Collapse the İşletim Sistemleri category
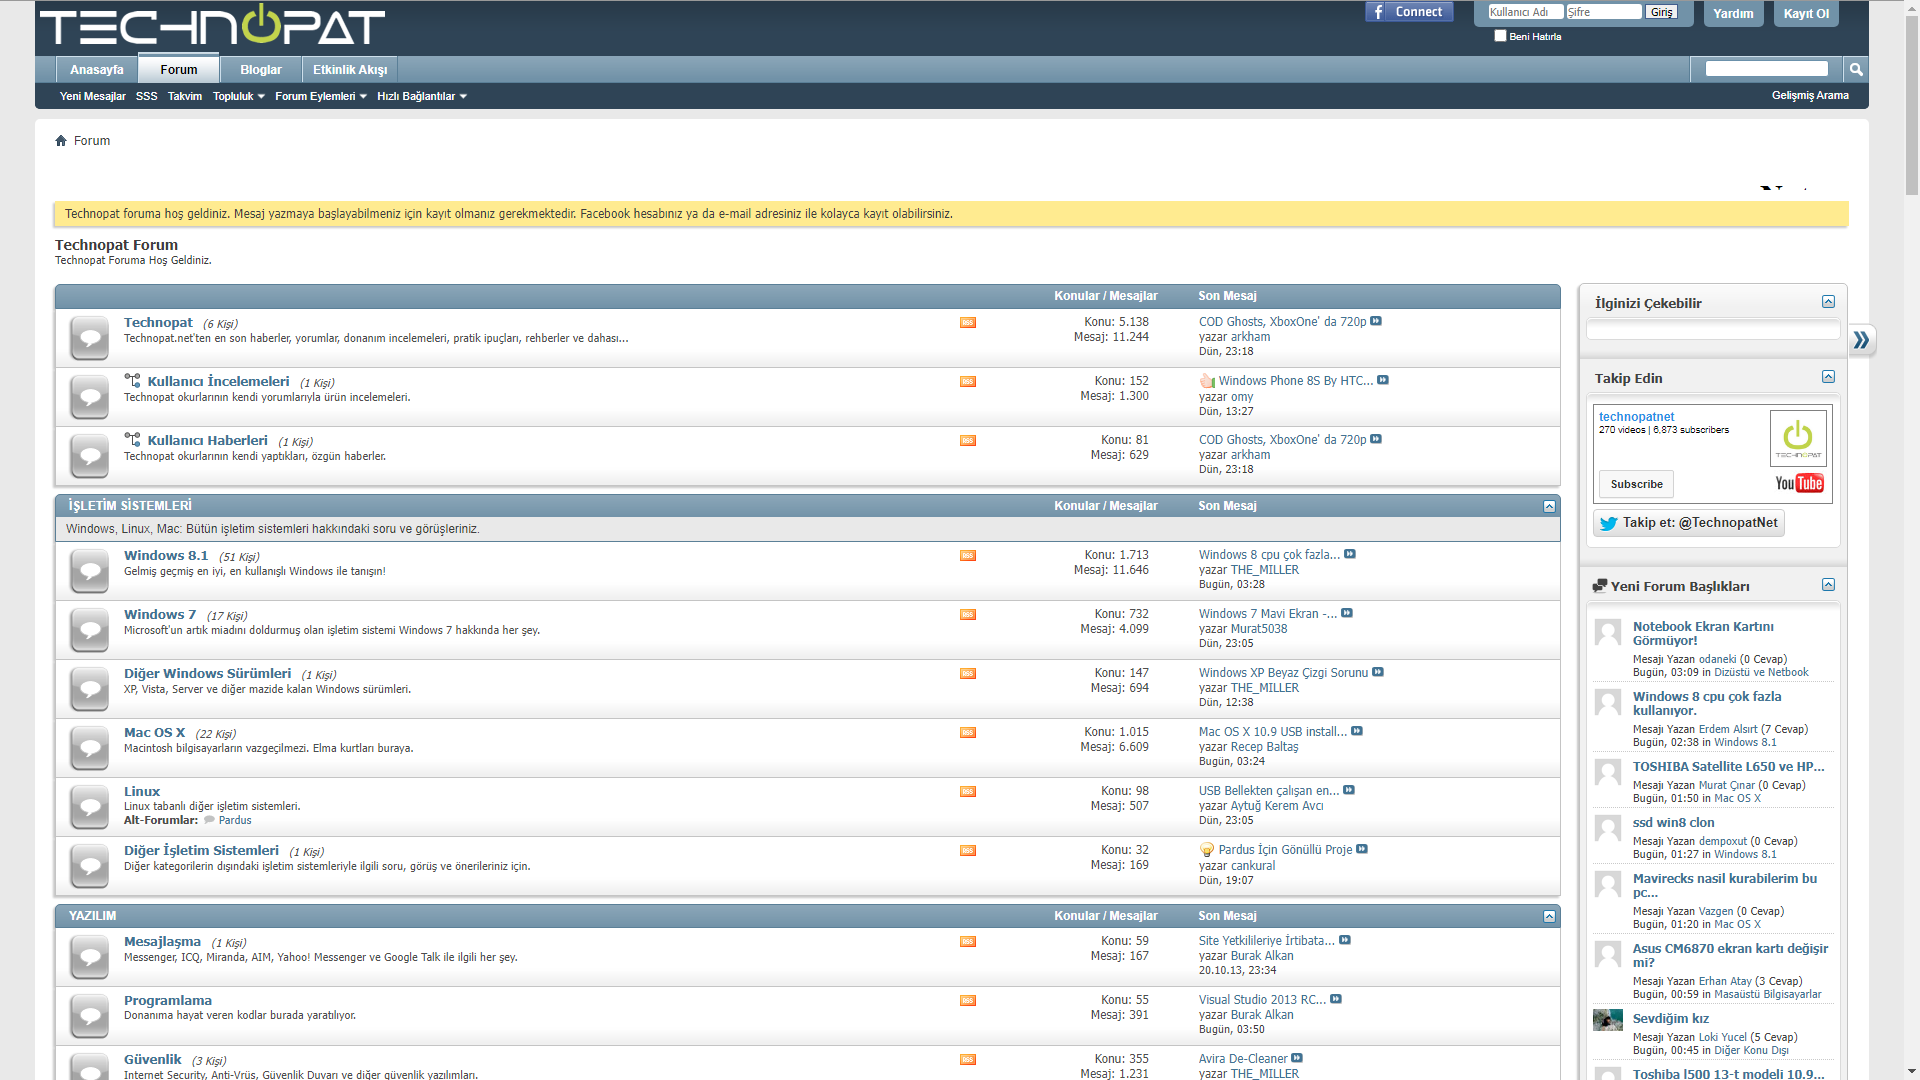Viewport: 1920px width, 1080px height. (1549, 506)
